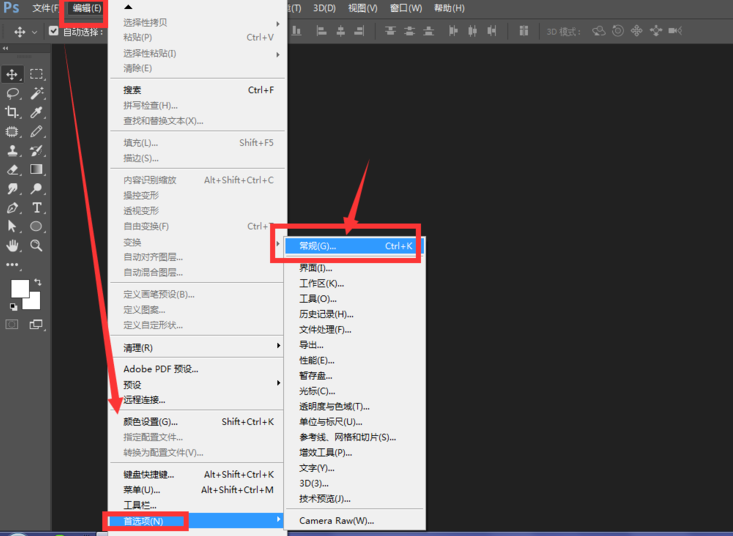Click the distribute top edges icon

[x=390, y=31]
